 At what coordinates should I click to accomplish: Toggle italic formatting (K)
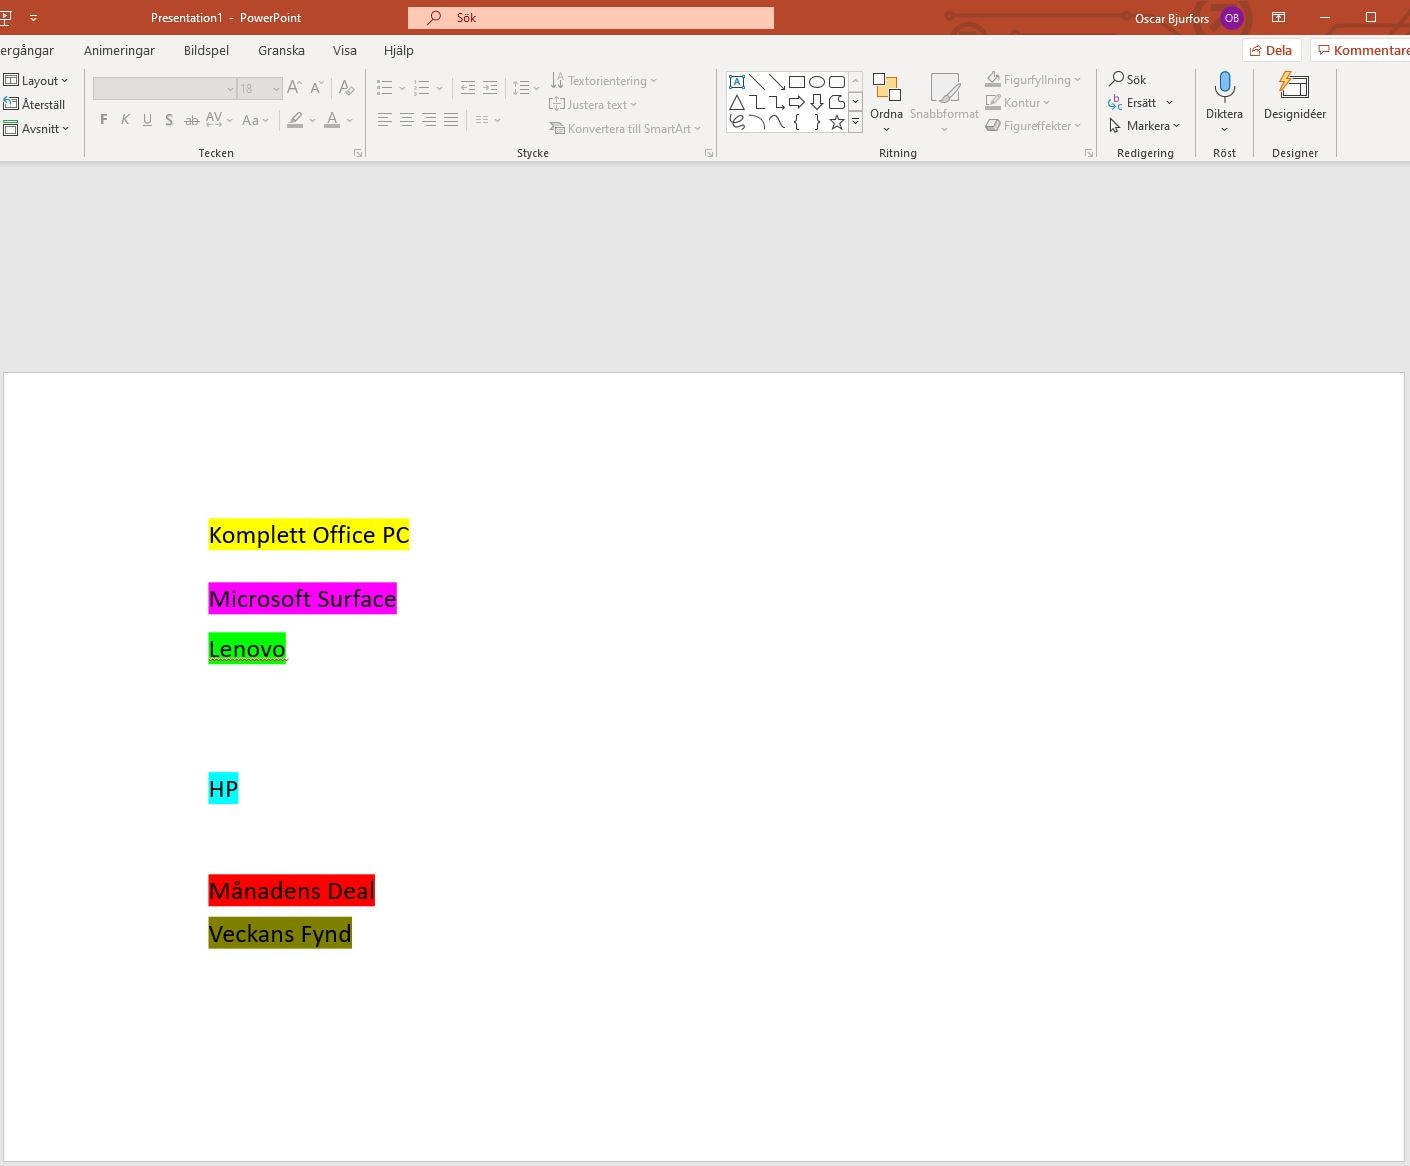(x=125, y=120)
